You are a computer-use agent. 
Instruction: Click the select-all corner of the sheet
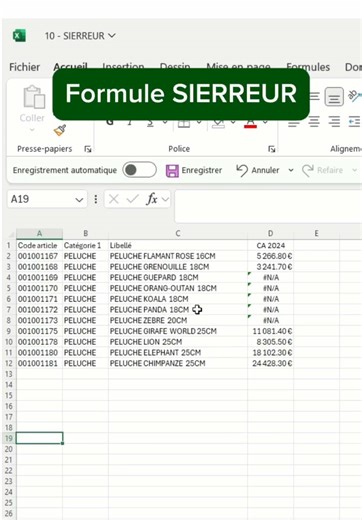click(10, 234)
